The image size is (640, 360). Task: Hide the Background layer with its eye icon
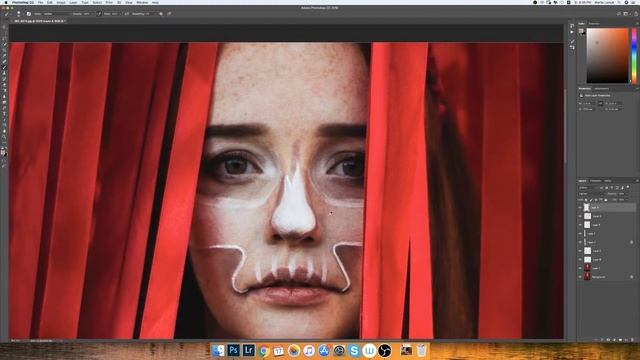click(580, 277)
